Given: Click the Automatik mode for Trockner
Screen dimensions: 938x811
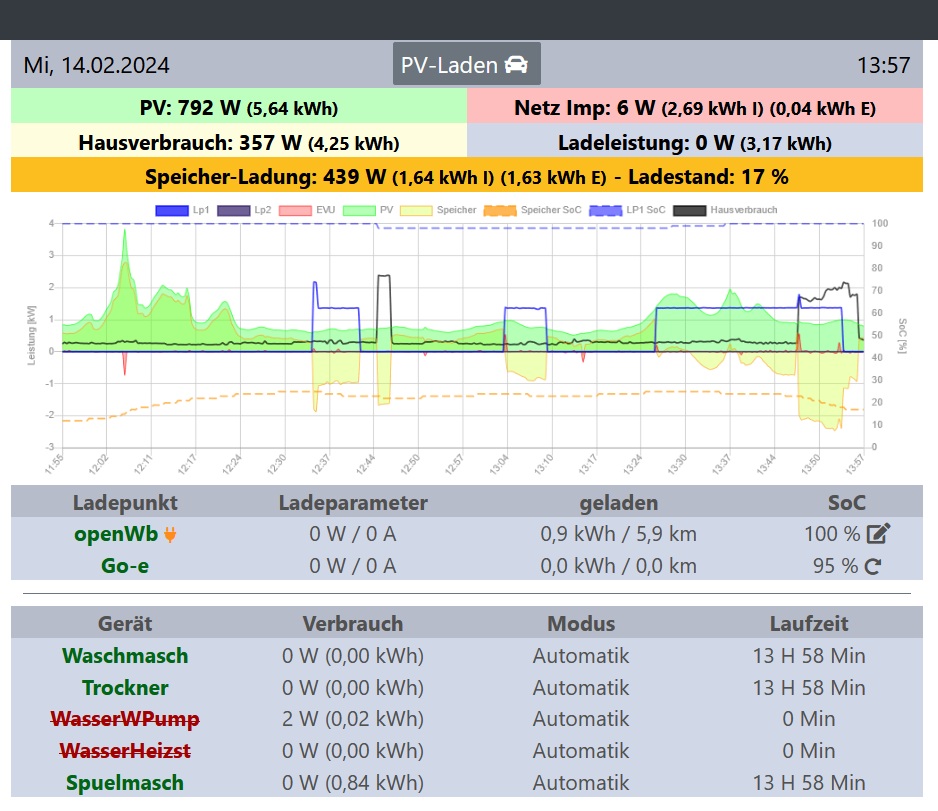Looking at the screenshot, I should tap(581, 688).
